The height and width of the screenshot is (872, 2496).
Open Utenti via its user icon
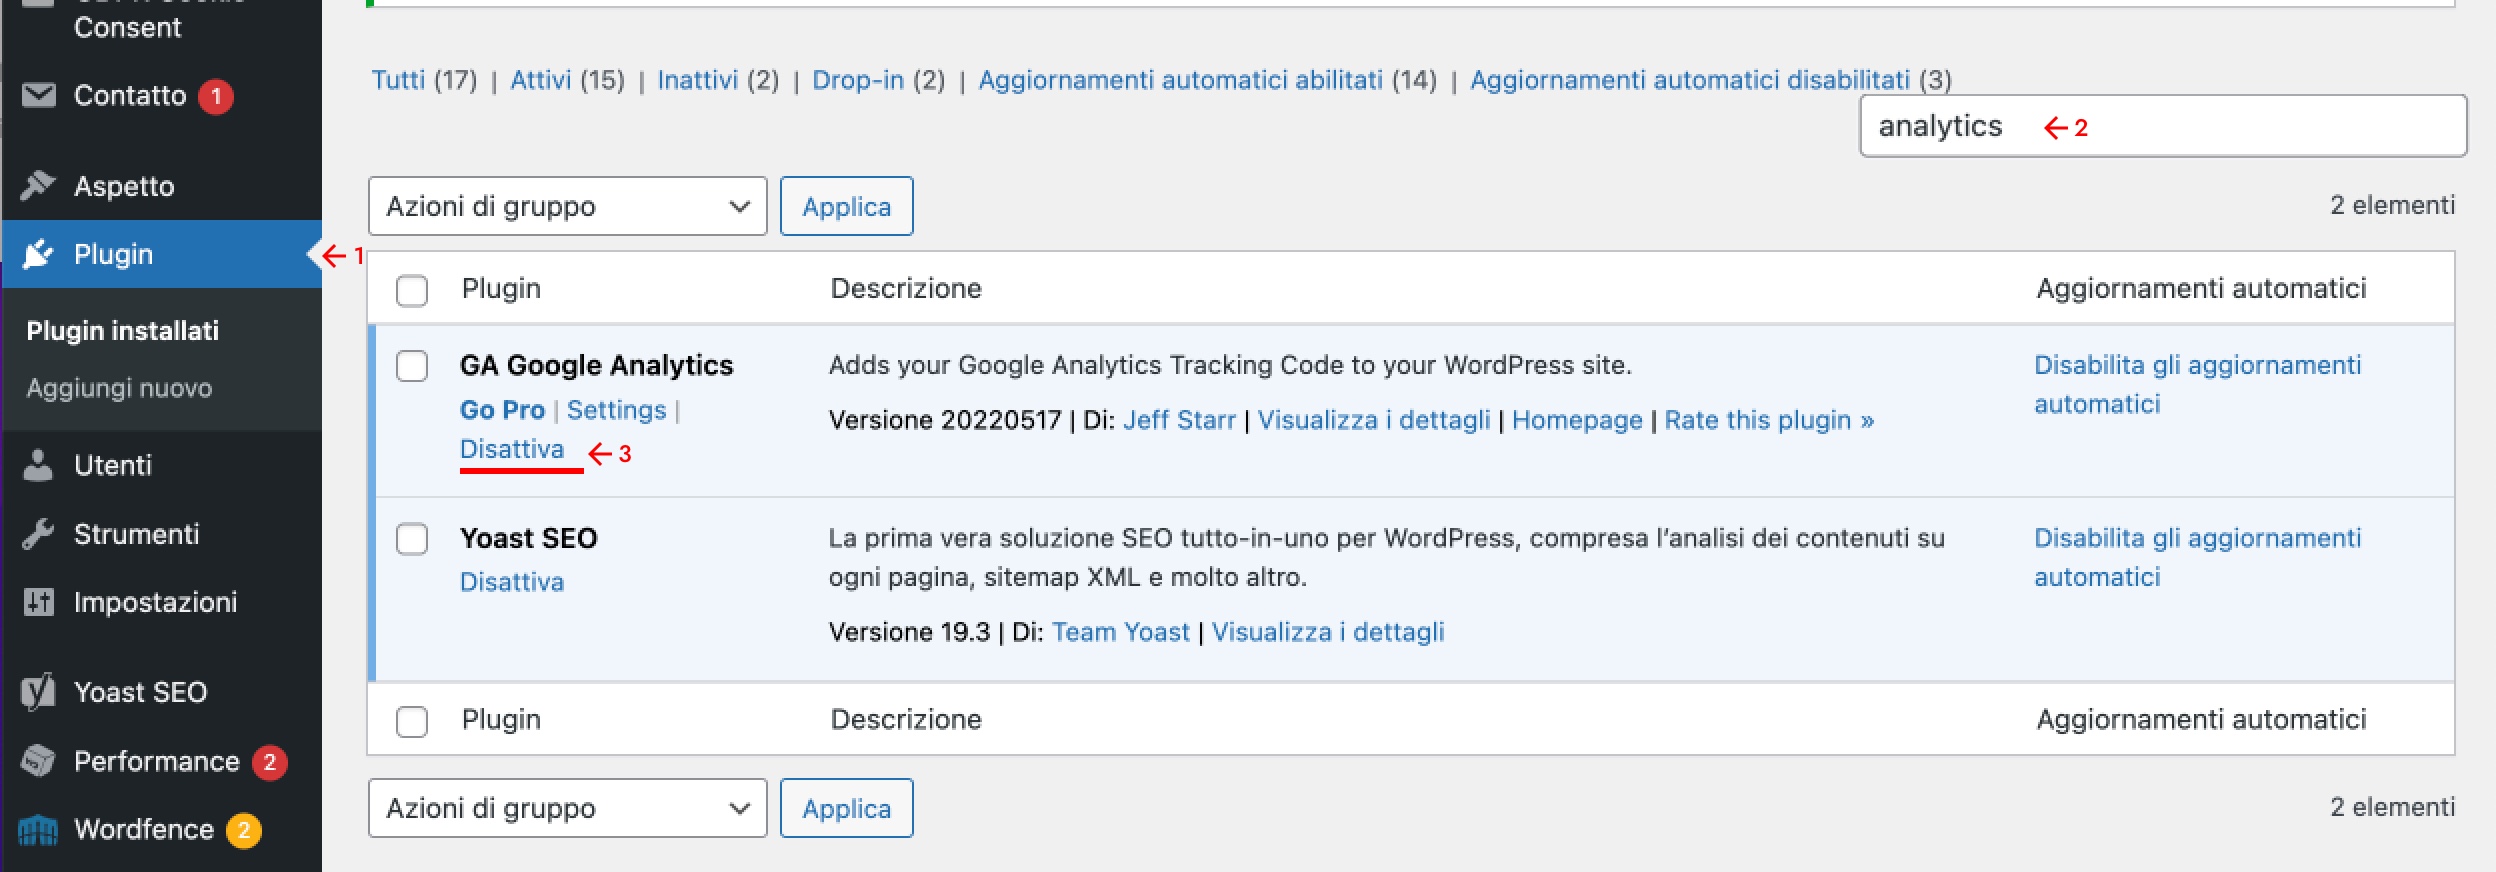[38, 465]
